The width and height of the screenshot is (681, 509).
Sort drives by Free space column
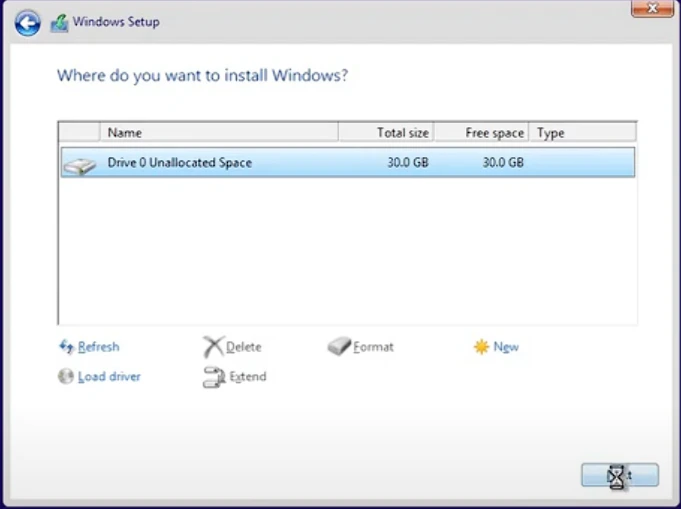pos(482,132)
